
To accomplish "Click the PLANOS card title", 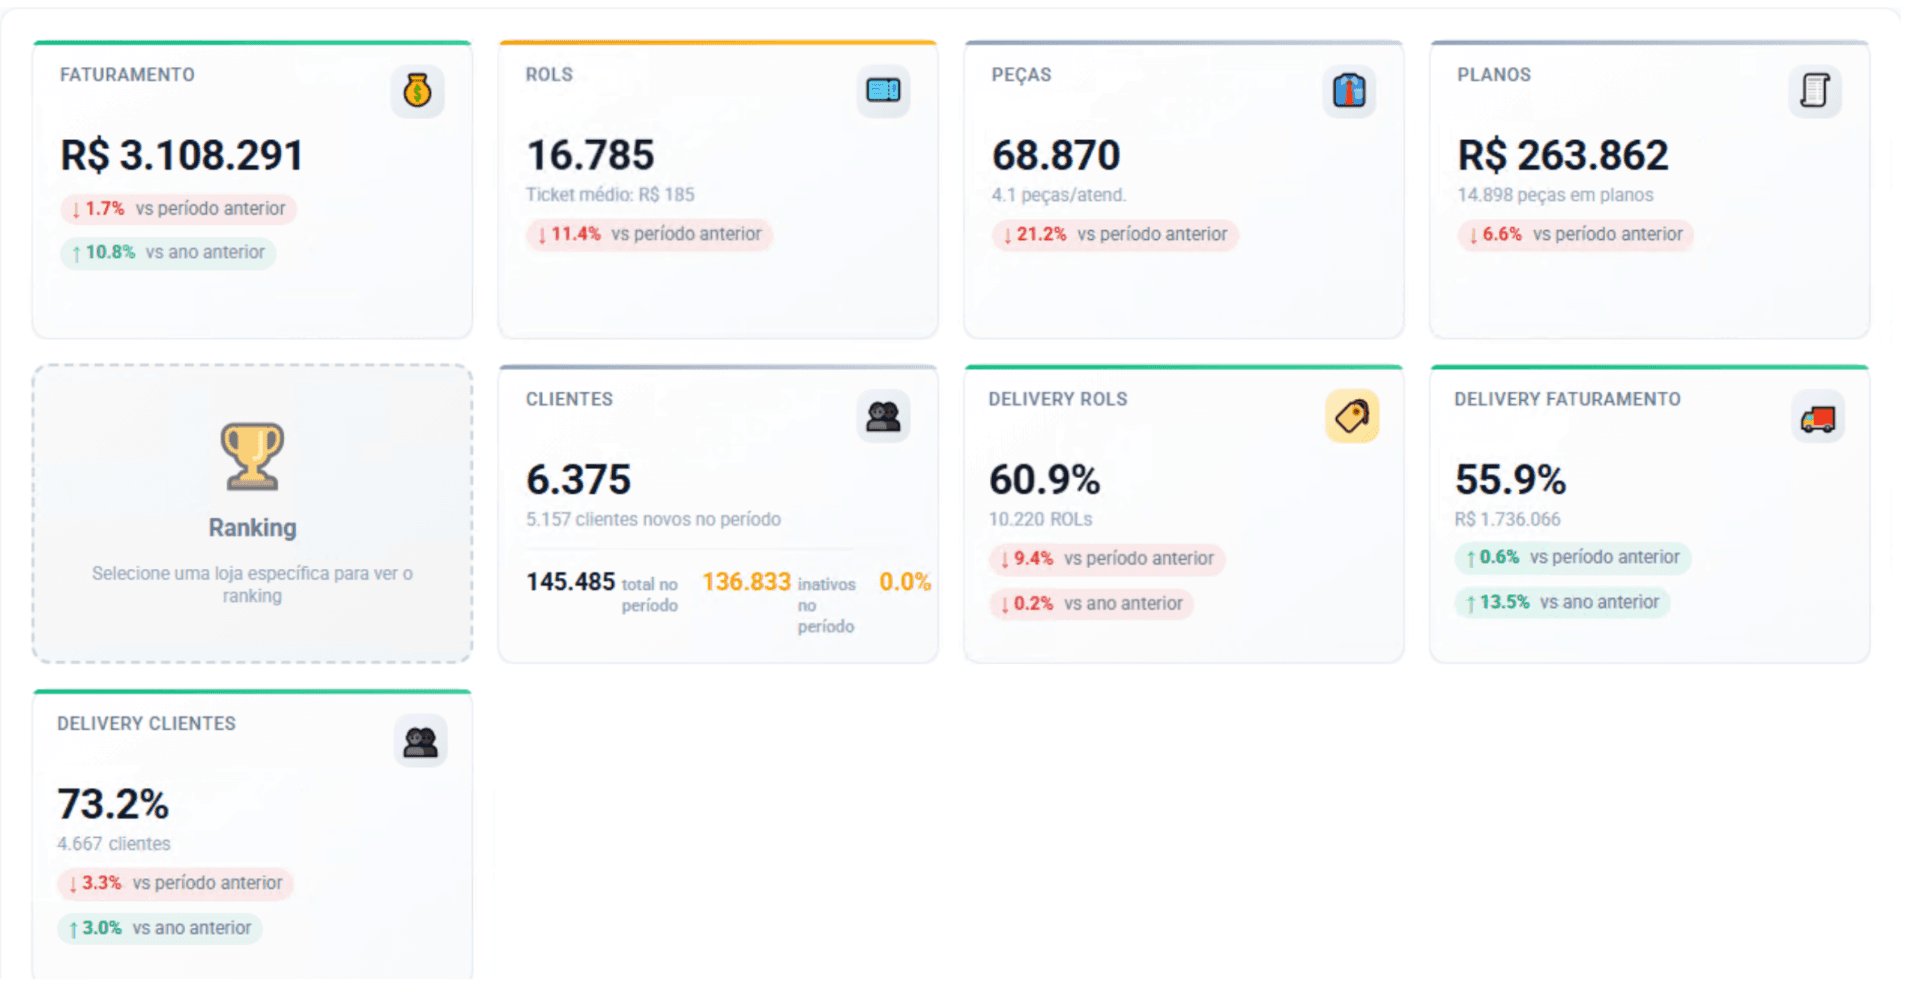I will [x=1494, y=75].
